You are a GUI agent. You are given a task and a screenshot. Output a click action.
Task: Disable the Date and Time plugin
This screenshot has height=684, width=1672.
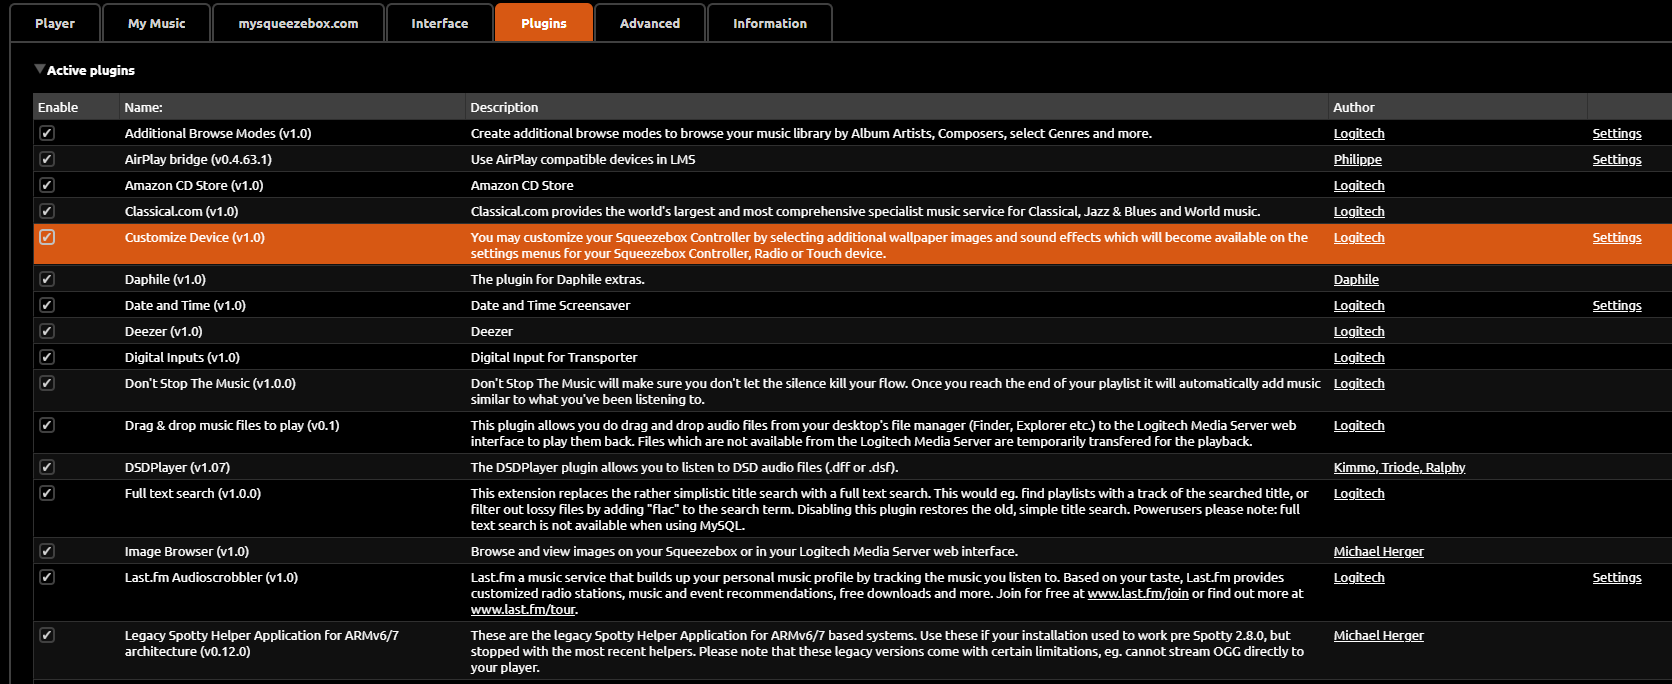pyautogui.click(x=47, y=305)
